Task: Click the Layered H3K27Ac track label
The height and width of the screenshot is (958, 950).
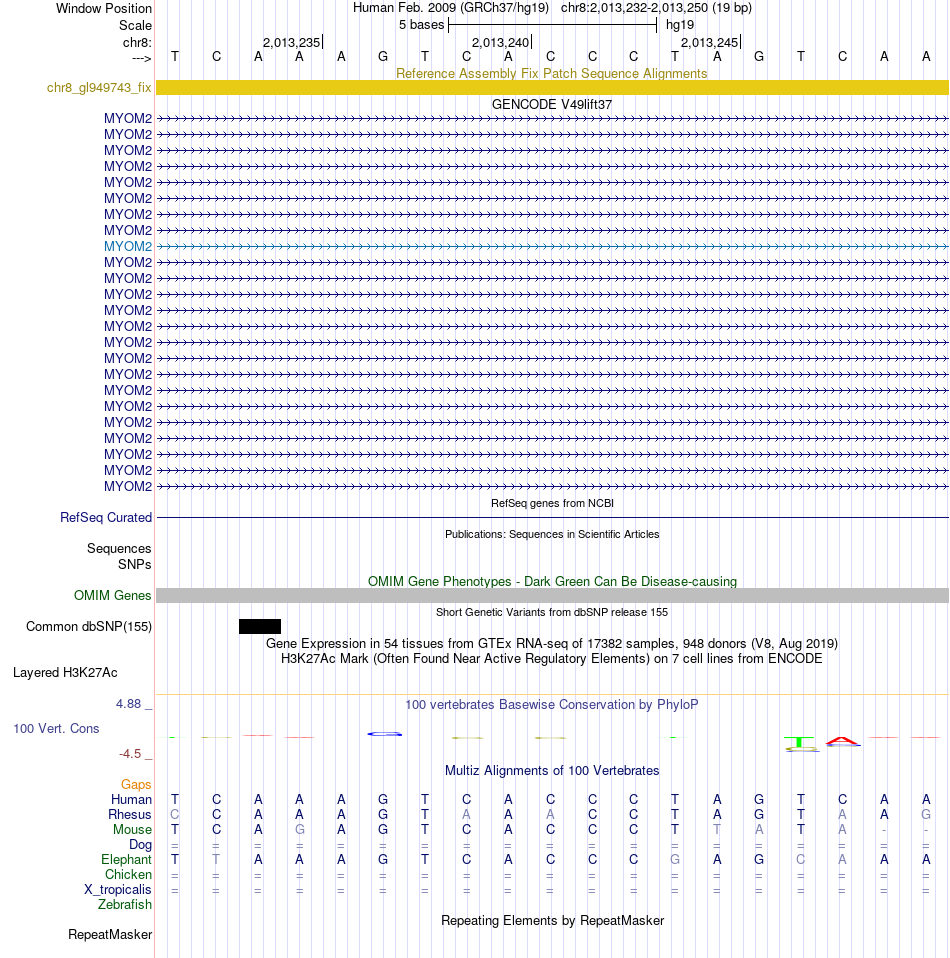Action: click(x=65, y=673)
